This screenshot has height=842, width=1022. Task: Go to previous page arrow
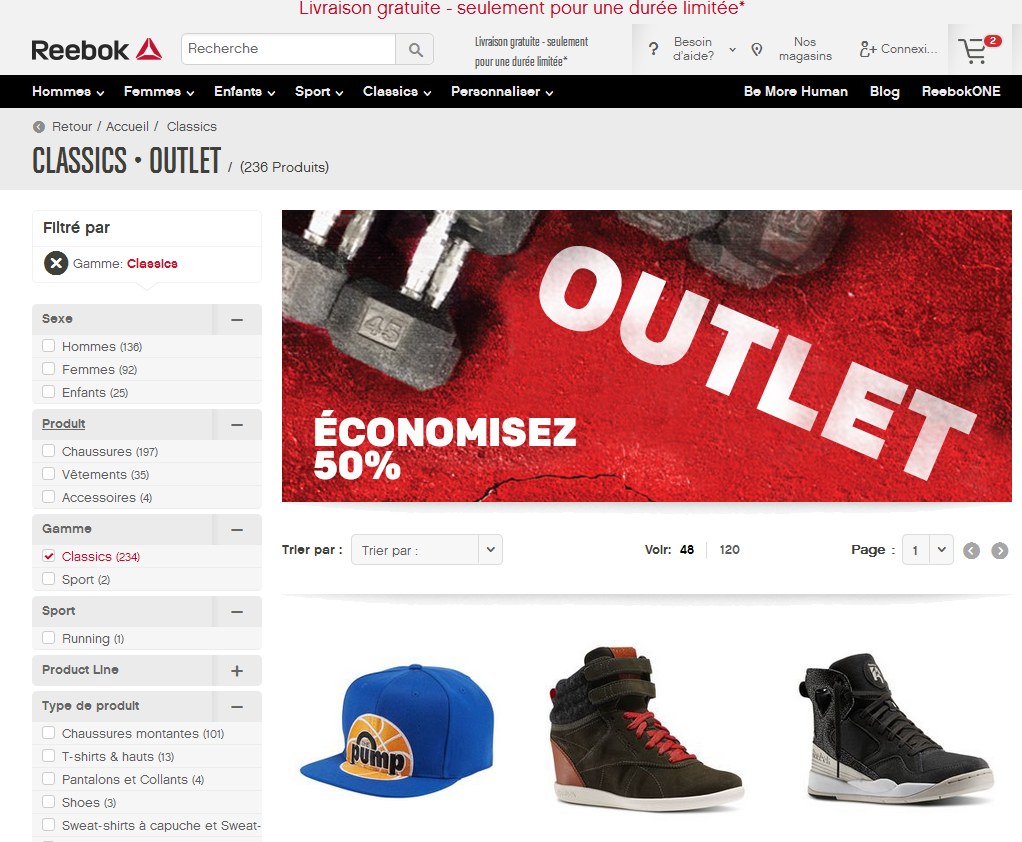(971, 551)
